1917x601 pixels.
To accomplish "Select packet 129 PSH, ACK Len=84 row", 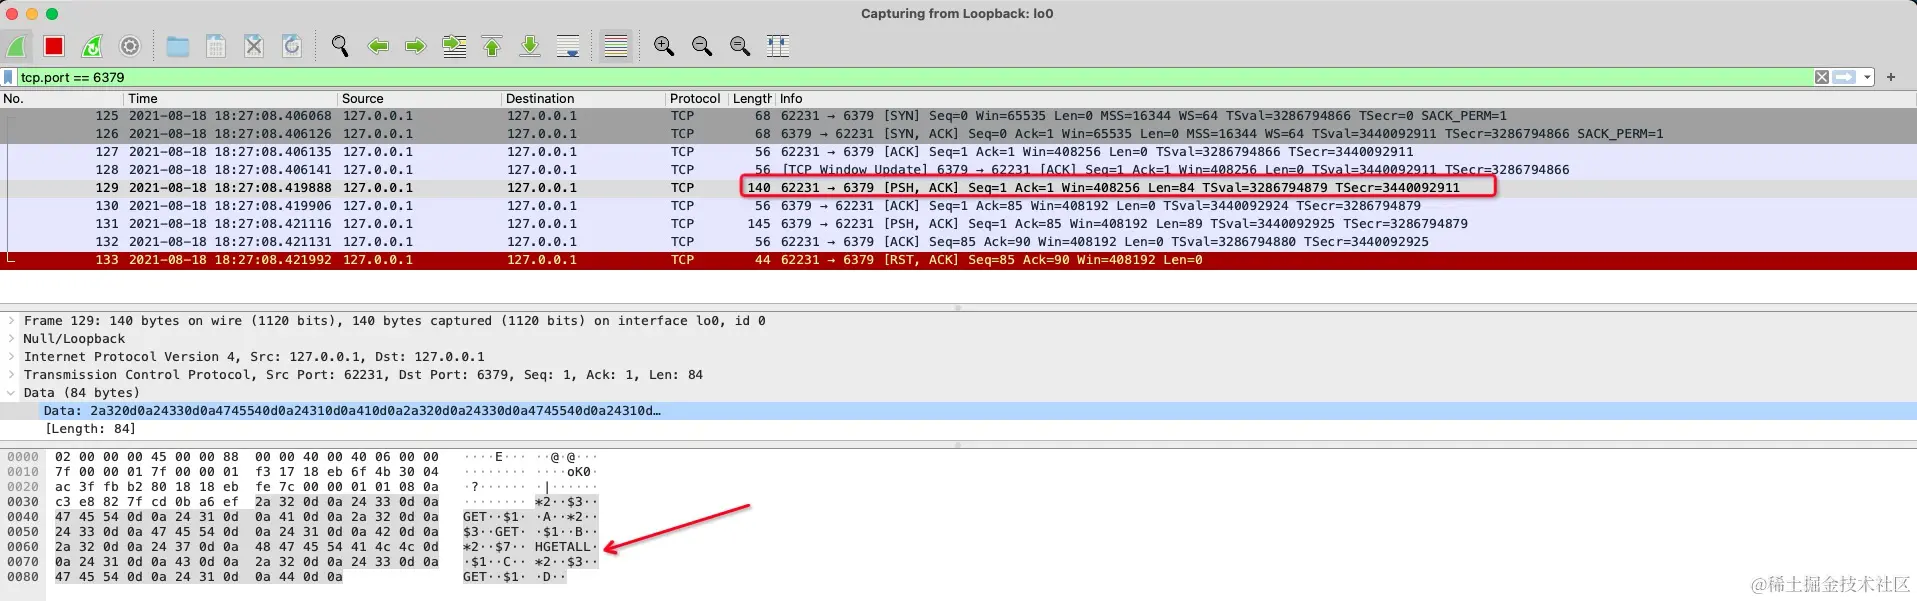I will point(958,188).
